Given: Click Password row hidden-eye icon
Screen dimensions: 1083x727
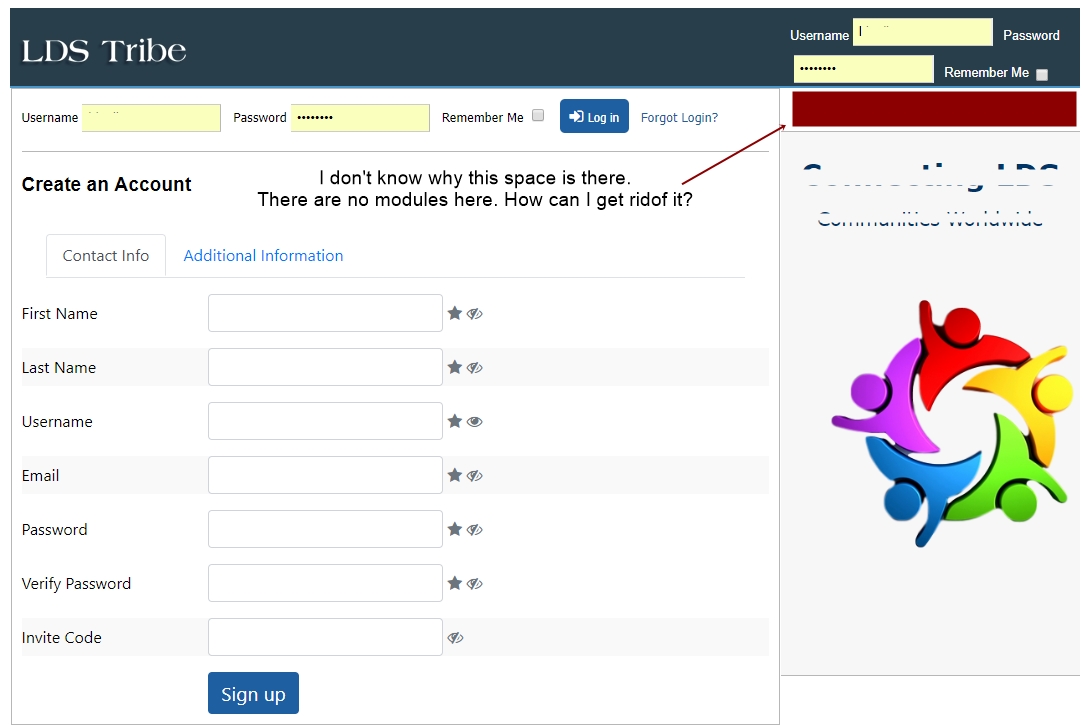Looking at the screenshot, I should coord(475,530).
